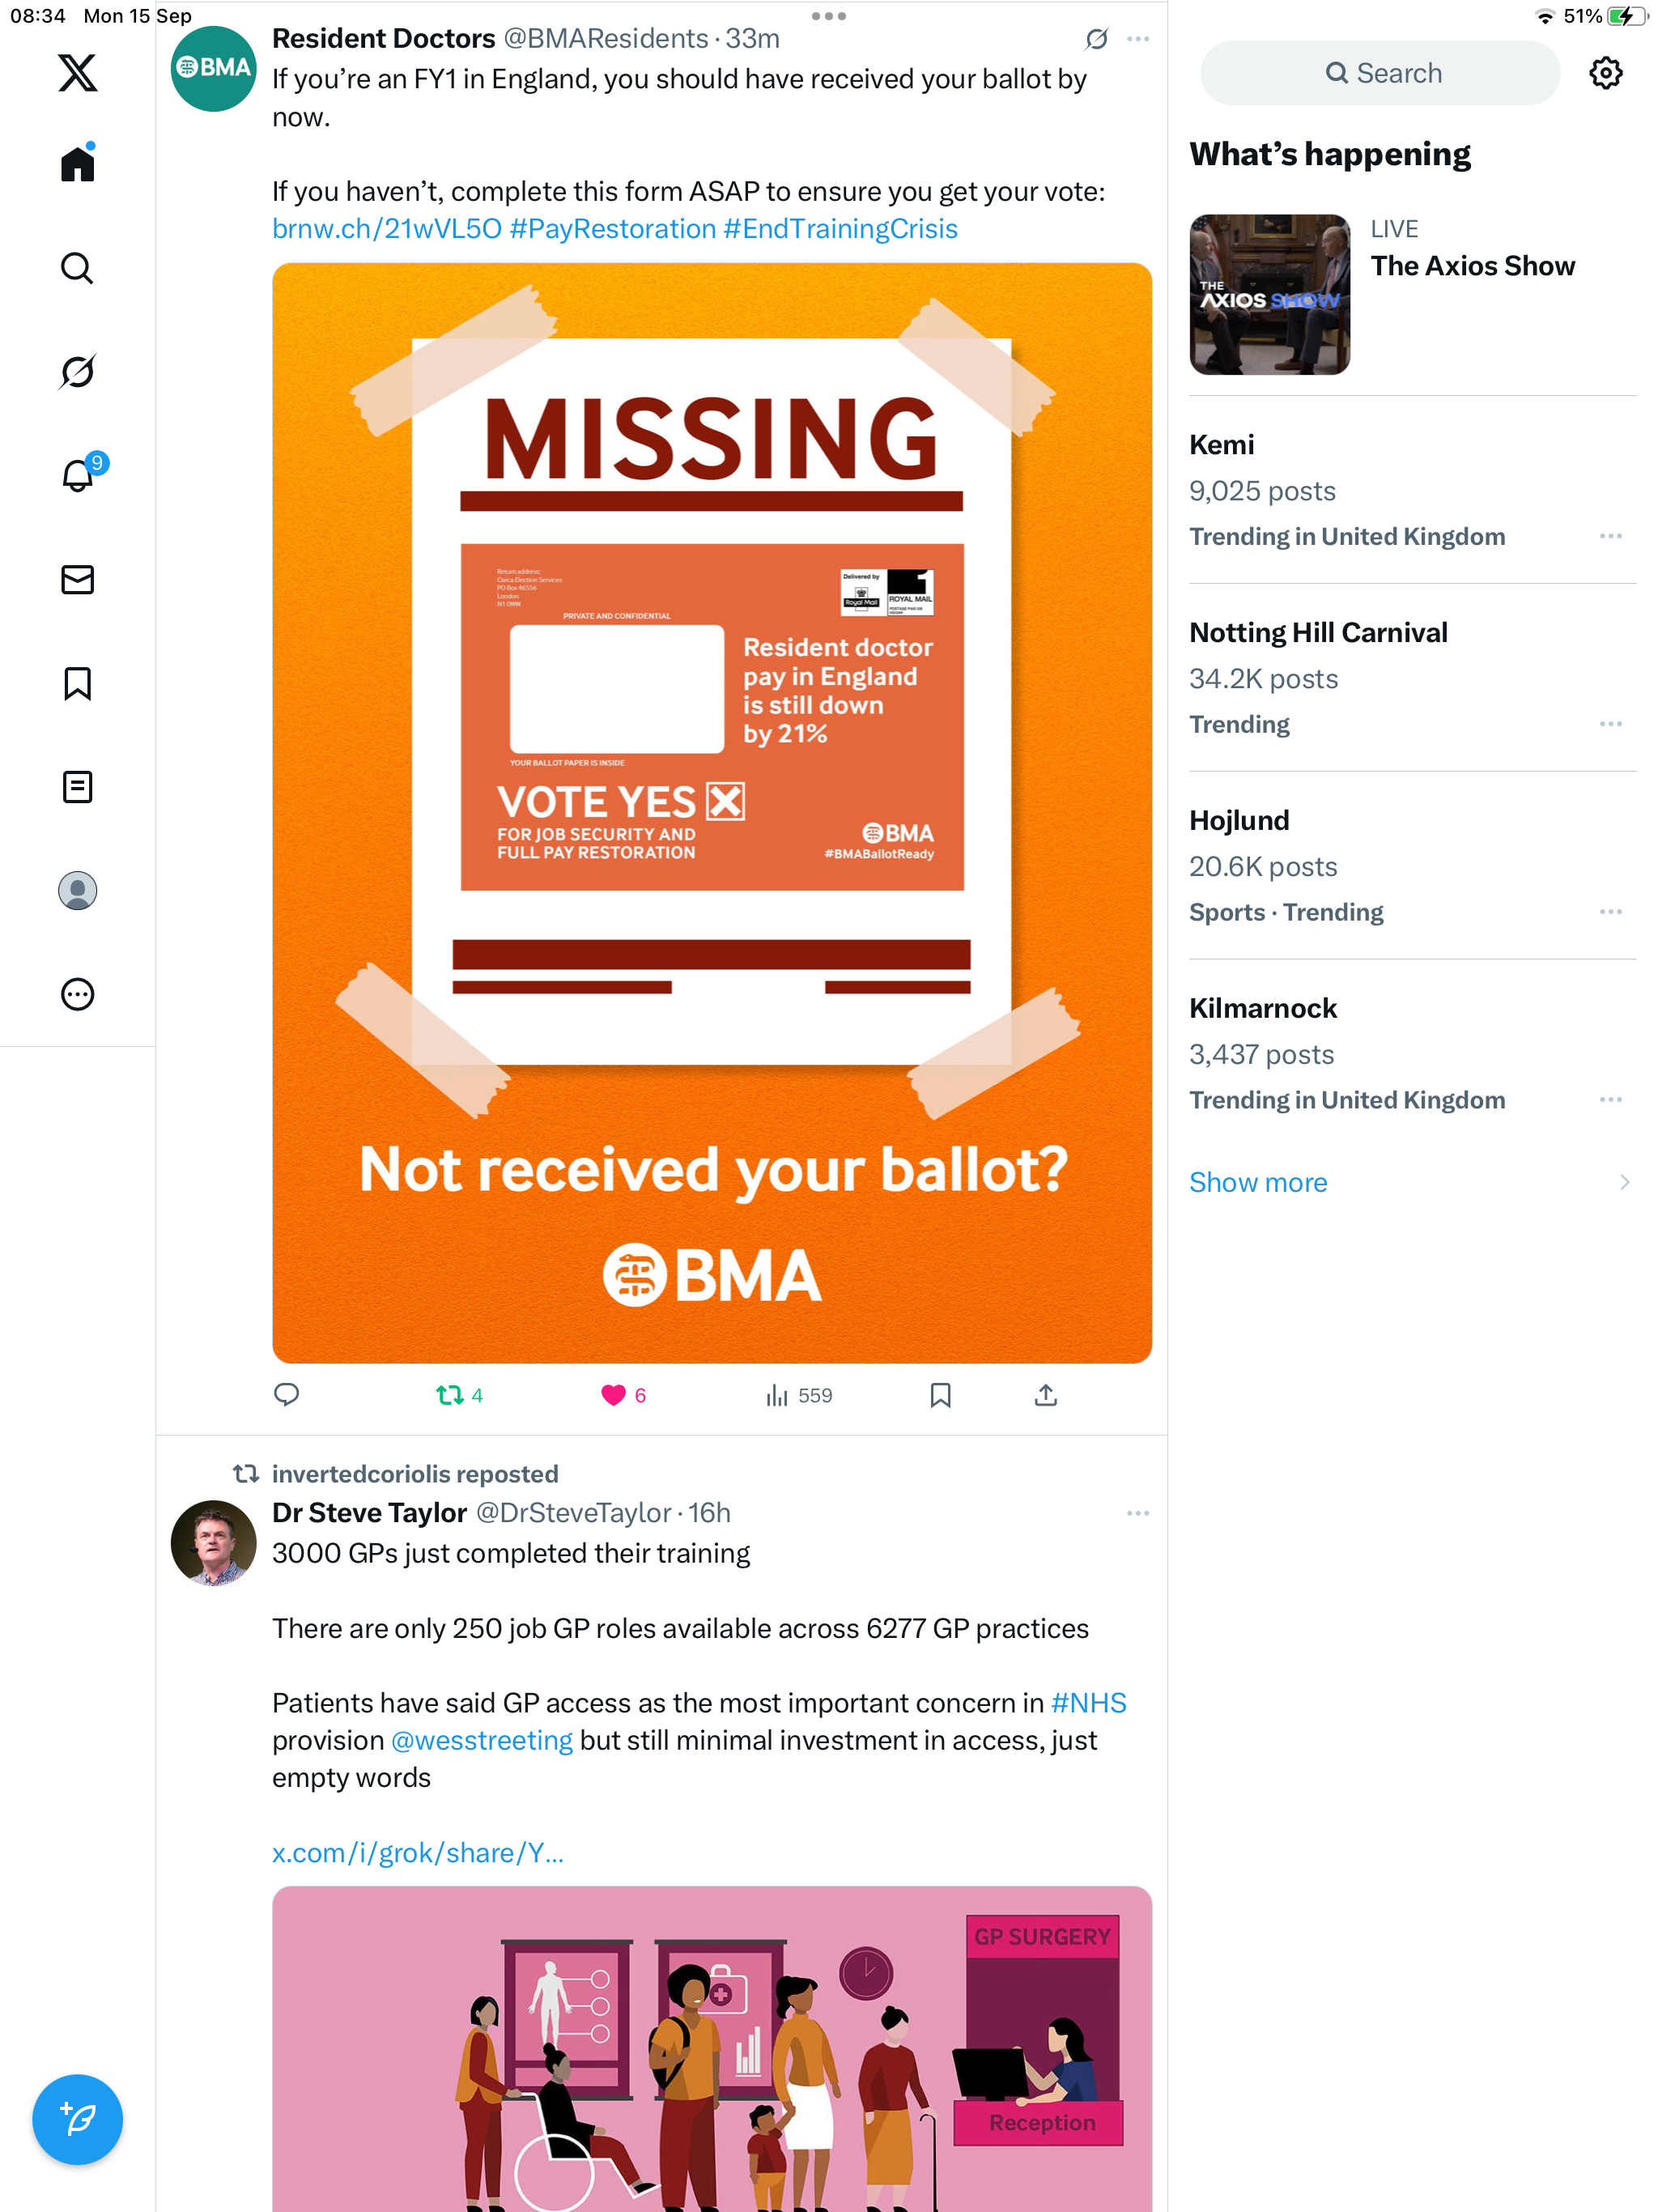Open the Notifications bell
Screen dimensions: 1658x2212
pyautogui.click(x=77, y=476)
